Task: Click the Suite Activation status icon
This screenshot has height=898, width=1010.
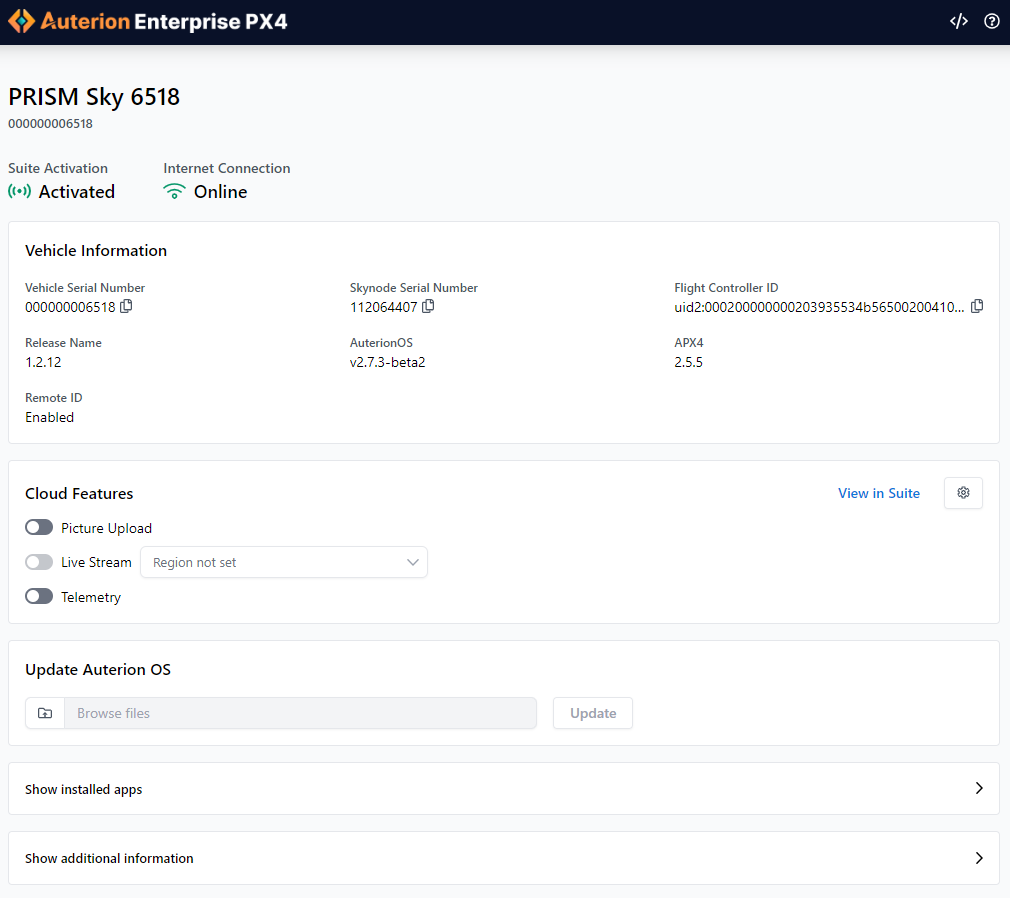Action: coord(20,191)
